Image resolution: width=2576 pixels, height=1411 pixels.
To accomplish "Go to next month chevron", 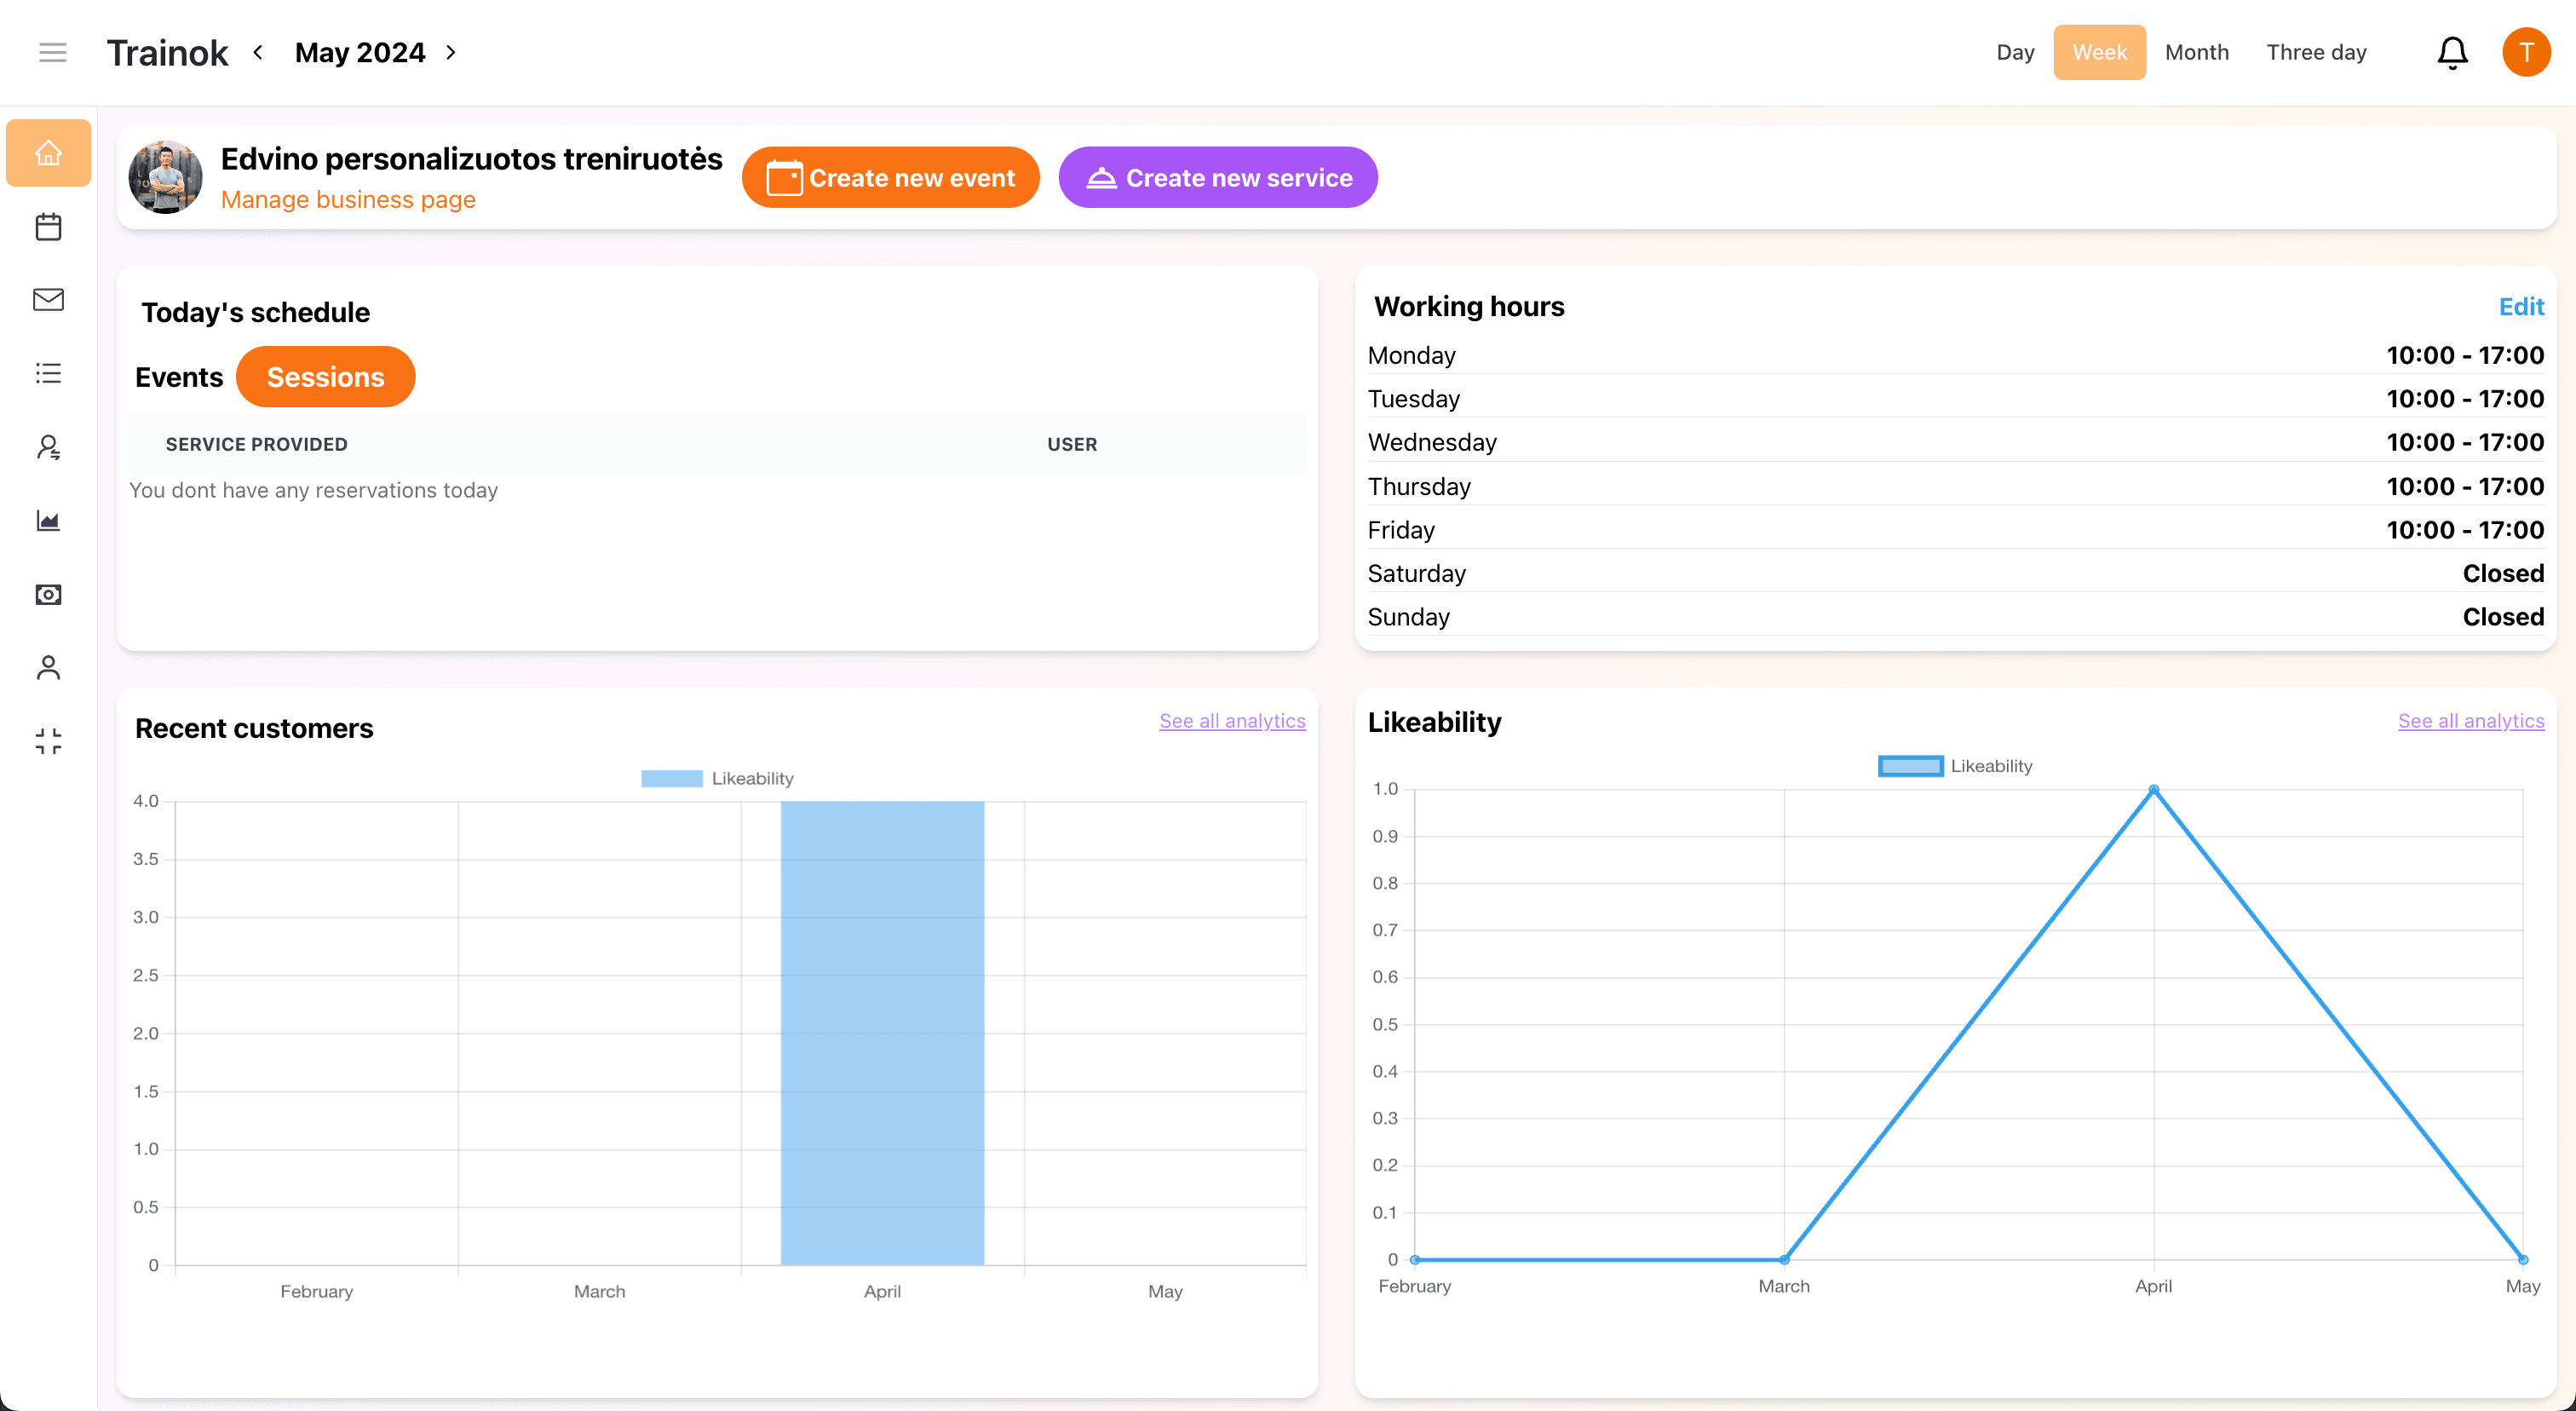I will (x=451, y=52).
